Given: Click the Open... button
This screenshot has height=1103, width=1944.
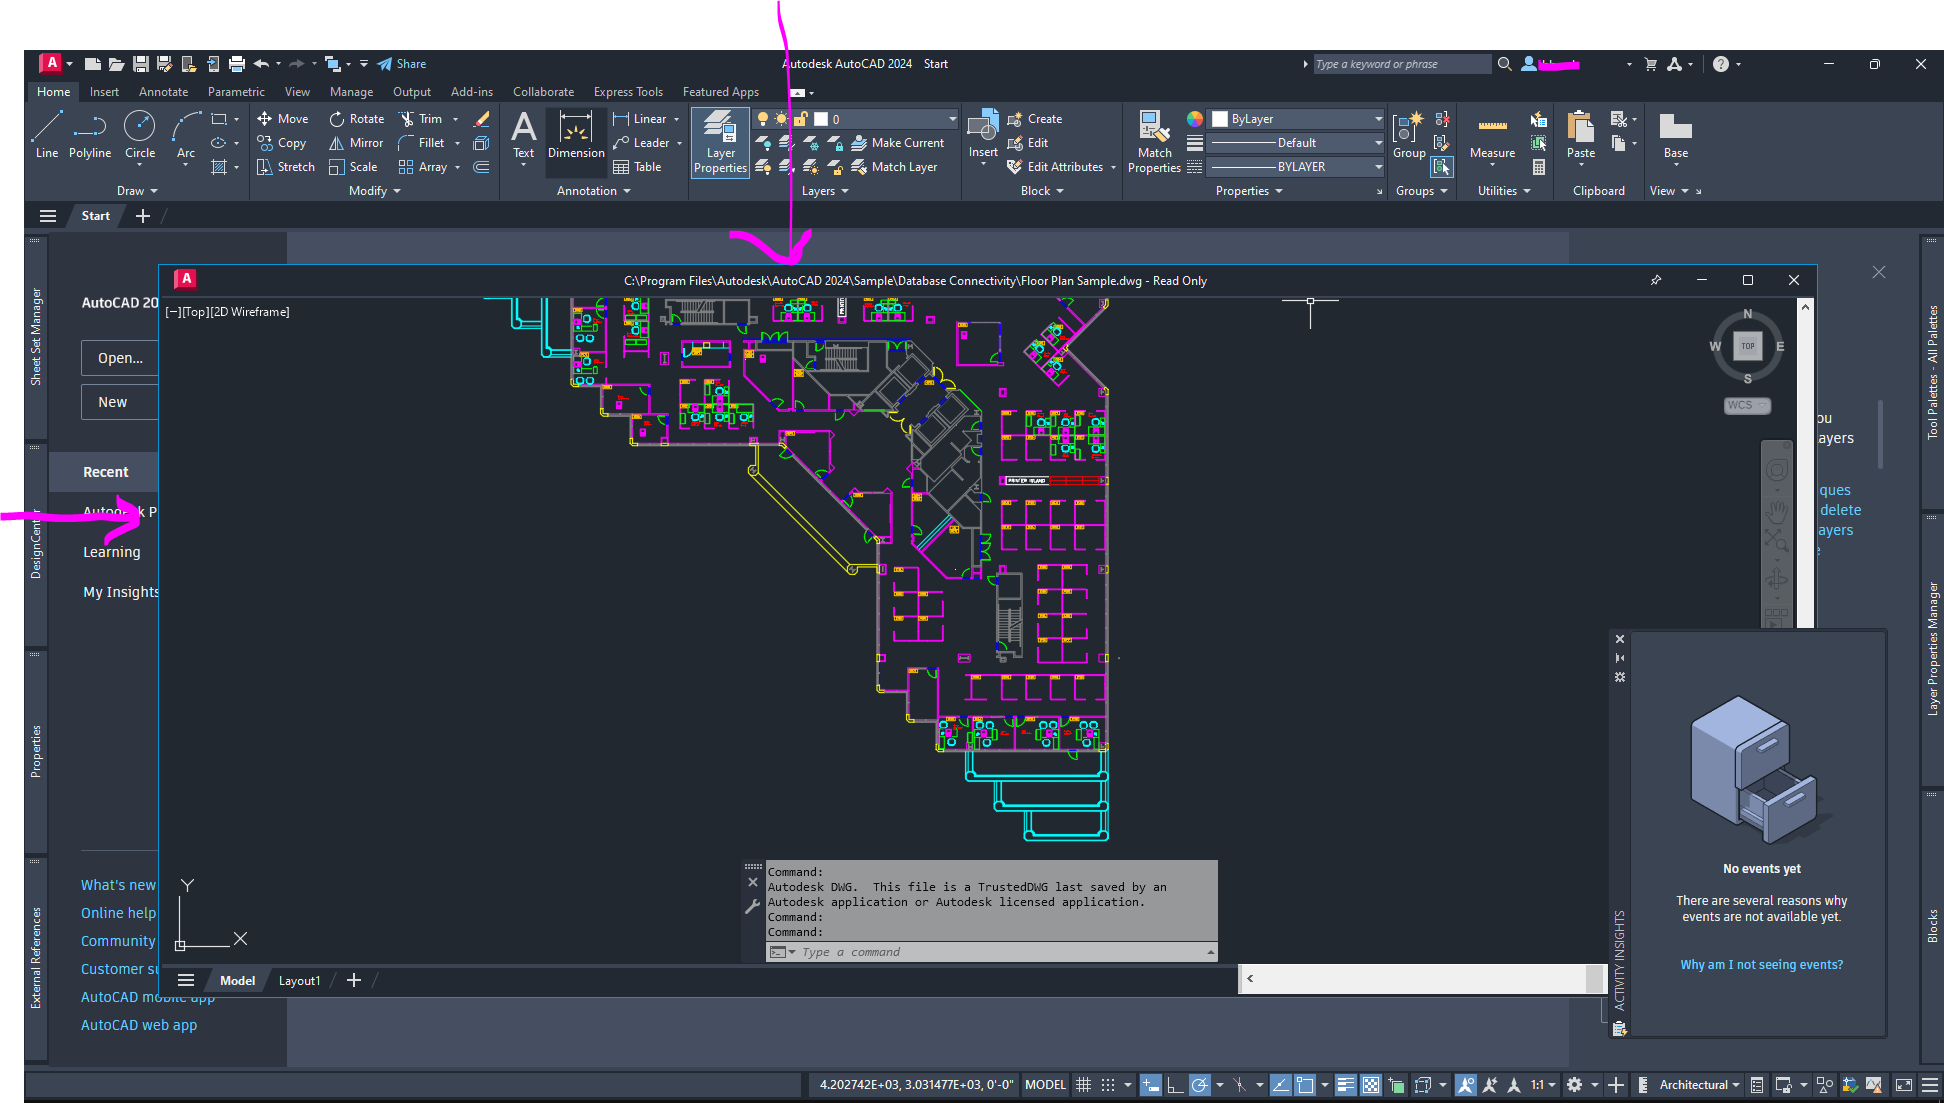Looking at the screenshot, I should [120, 358].
